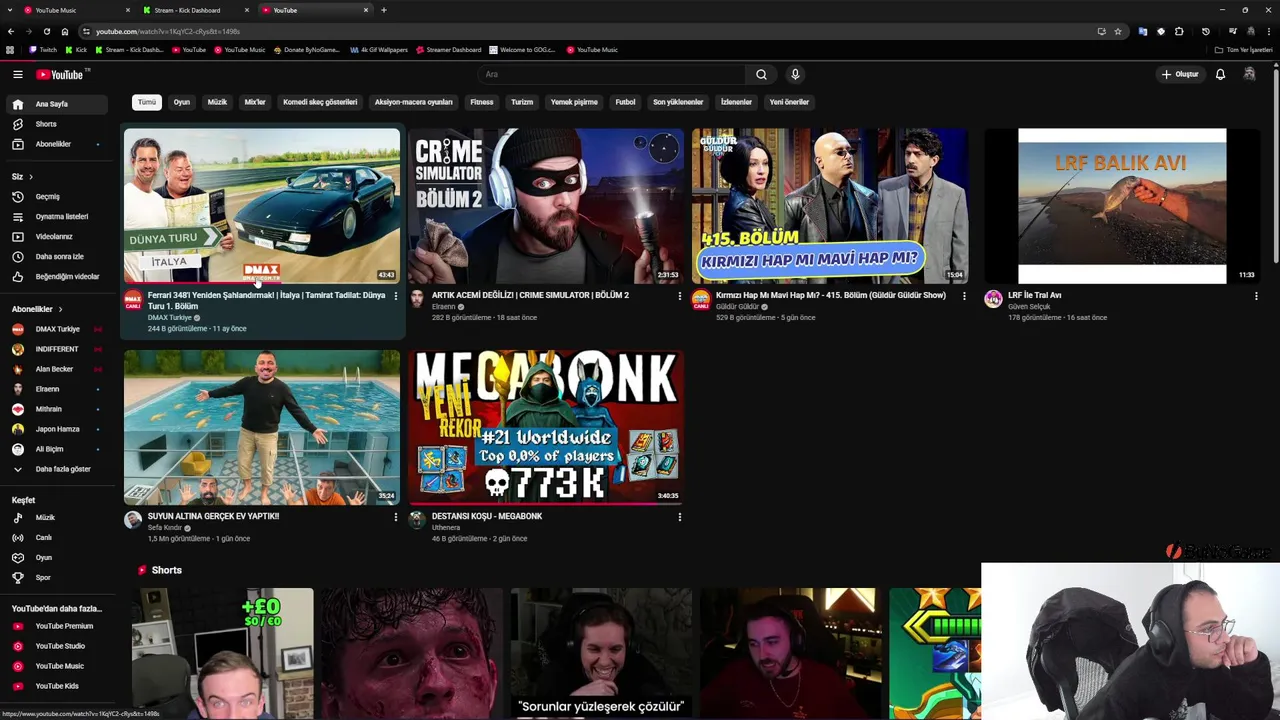1280x720 pixels.
Task: Go to Ana Sayfa in sidebar
Action: 57,104
